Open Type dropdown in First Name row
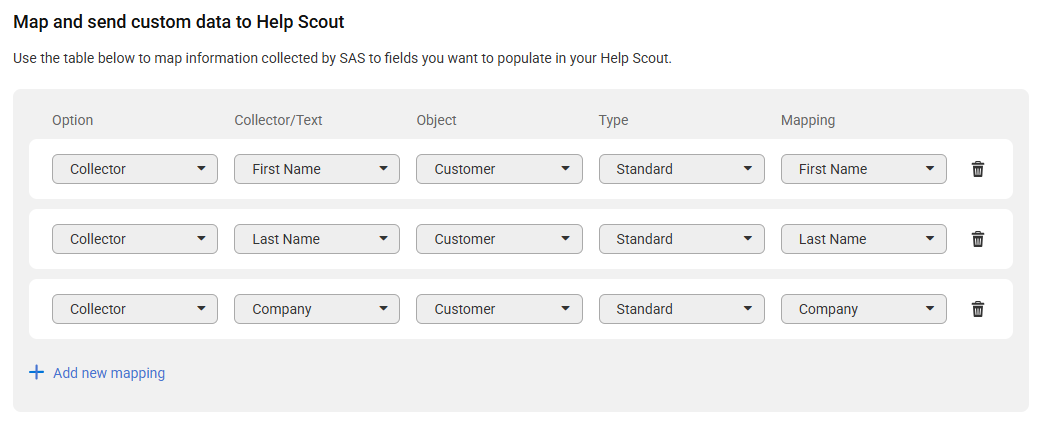Image resolution: width=1045 pixels, height=428 pixels. click(x=681, y=169)
